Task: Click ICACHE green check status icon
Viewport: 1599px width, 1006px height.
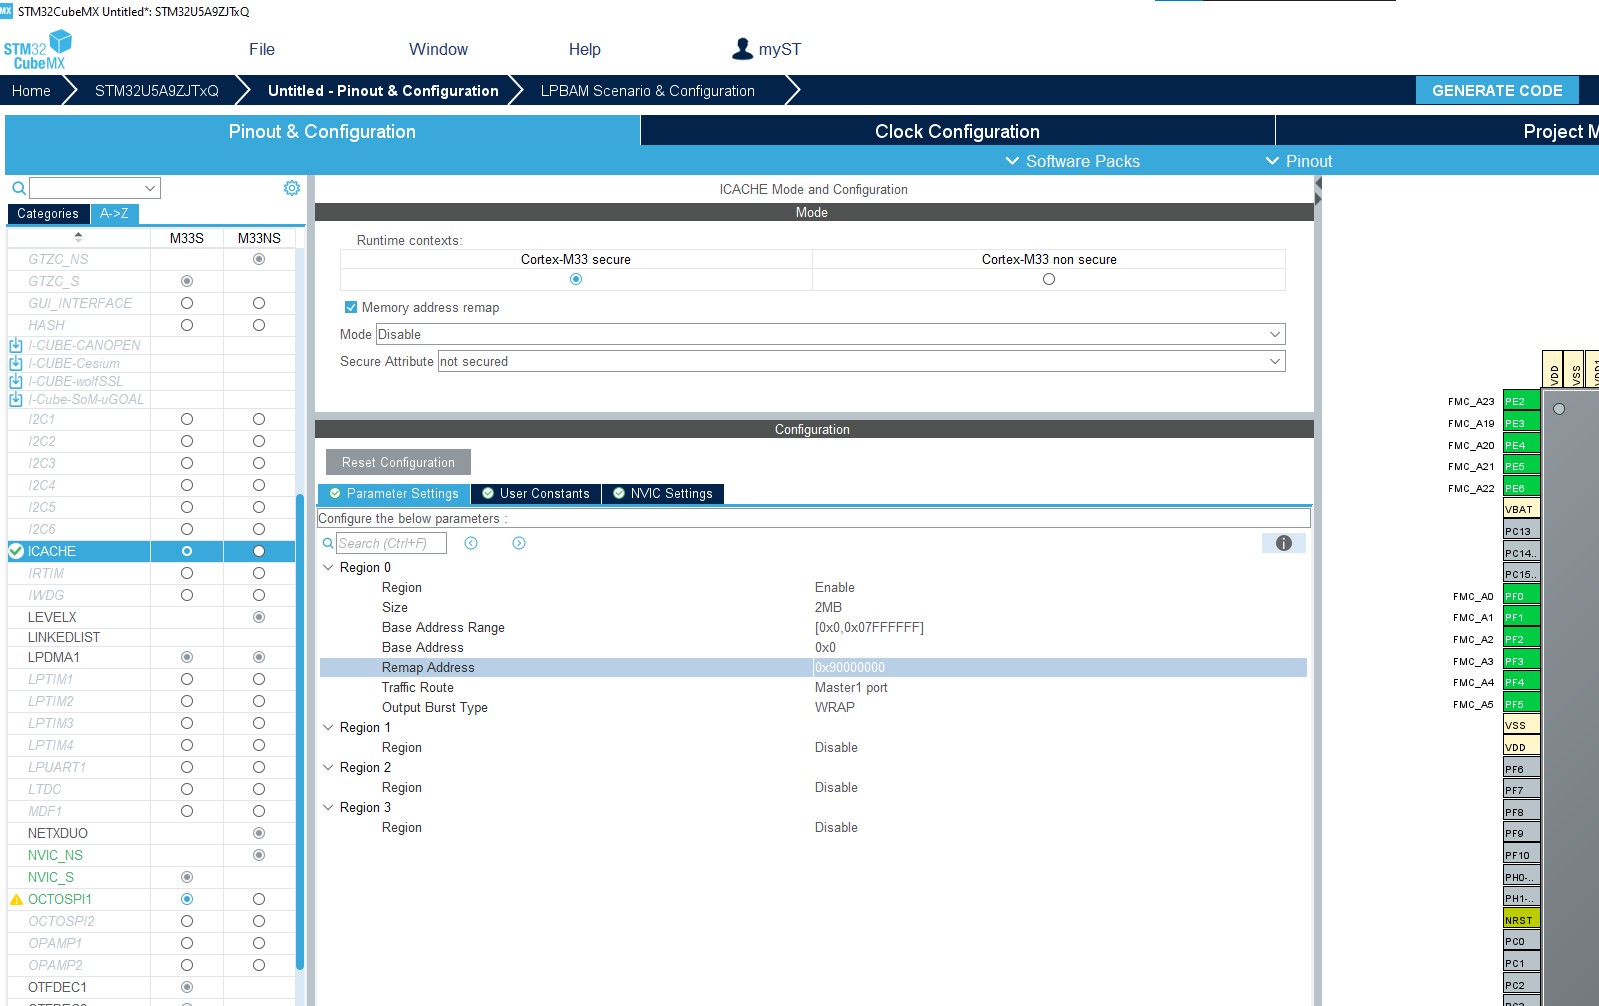Action: [x=16, y=551]
